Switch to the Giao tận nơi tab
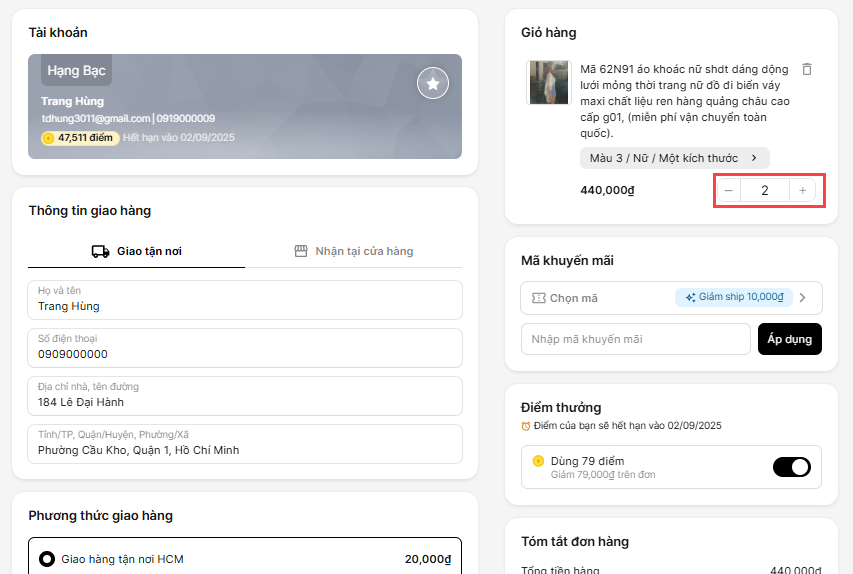The width and height of the screenshot is (853, 574). (x=136, y=251)
